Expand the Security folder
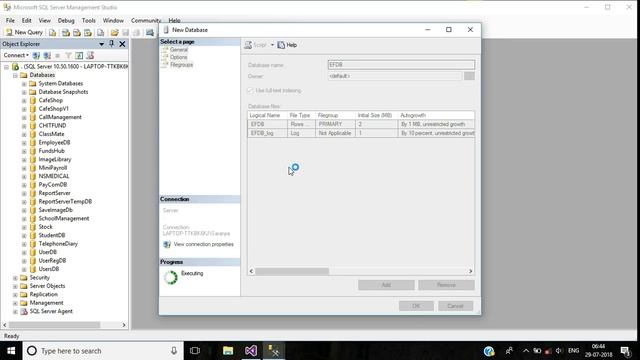The height and width of the screenshot is (360, 640). pyautogui.click(x=15, y=278)
